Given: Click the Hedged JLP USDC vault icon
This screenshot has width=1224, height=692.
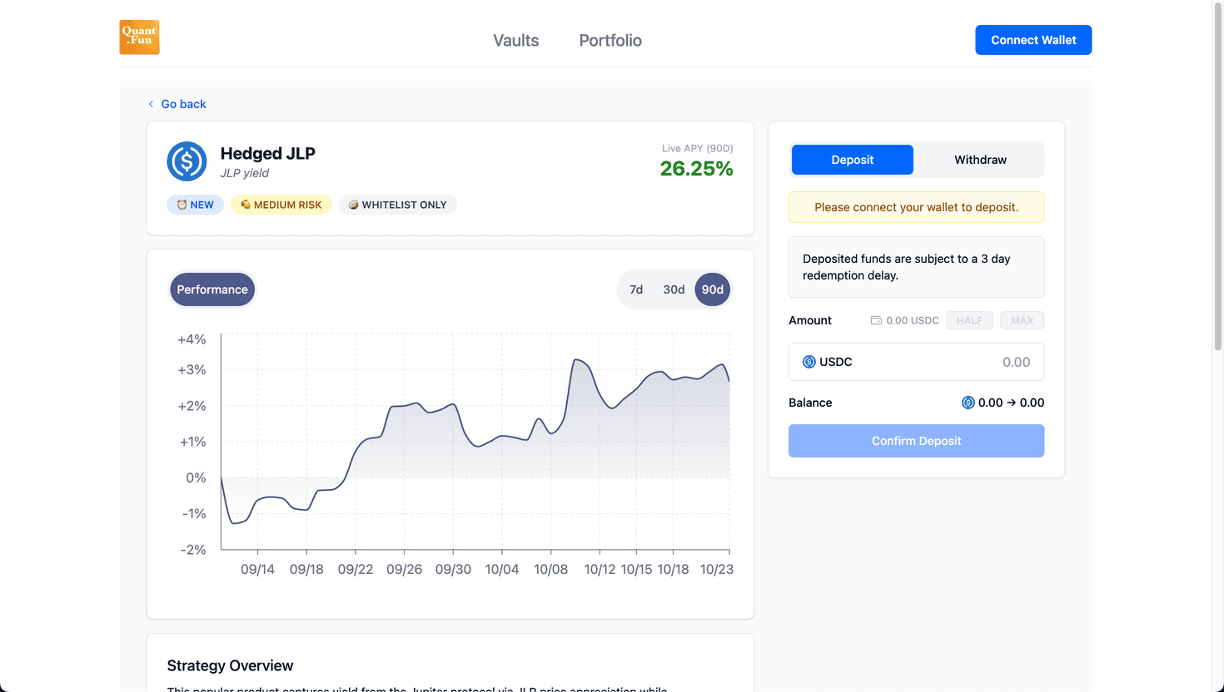Looking at the screenshot, I should coord(187,161).
